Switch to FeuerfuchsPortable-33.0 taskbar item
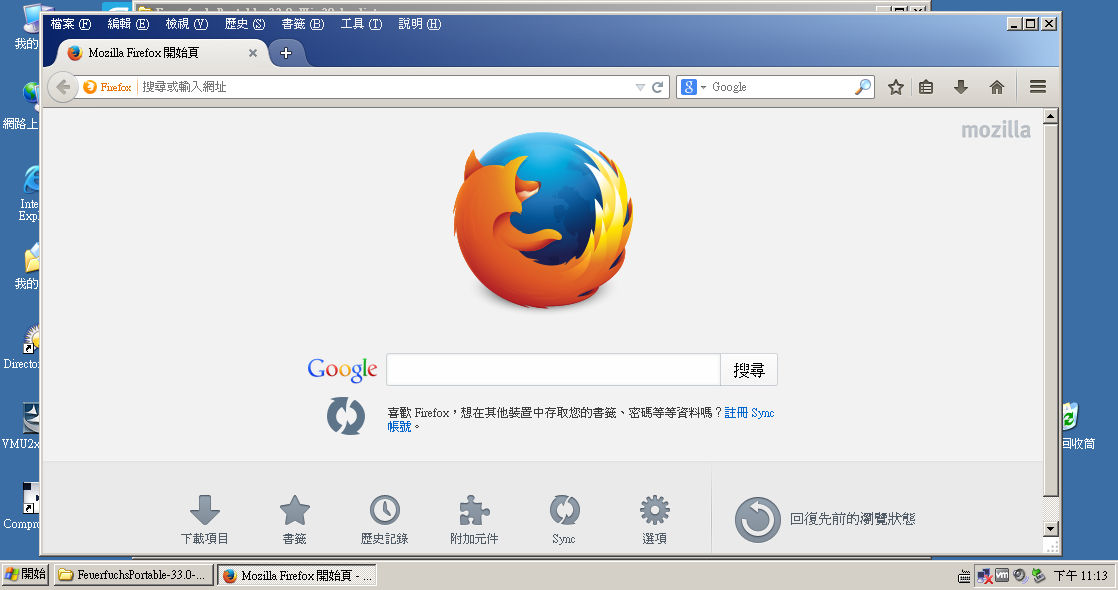The width and height of the screenshot is (1118, 590). point(133,575)
